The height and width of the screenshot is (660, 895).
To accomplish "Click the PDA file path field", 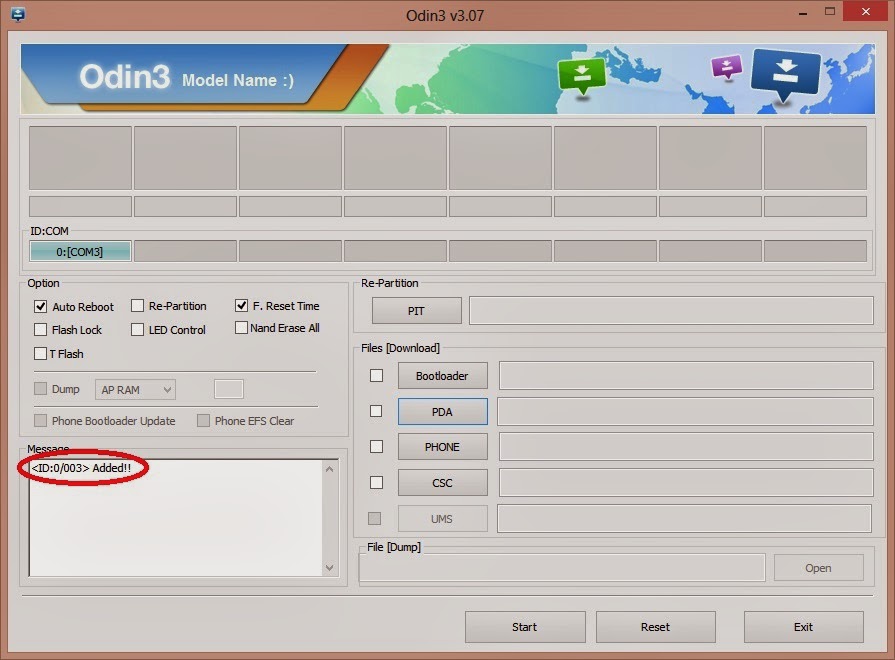I will (x=686, y=411).
